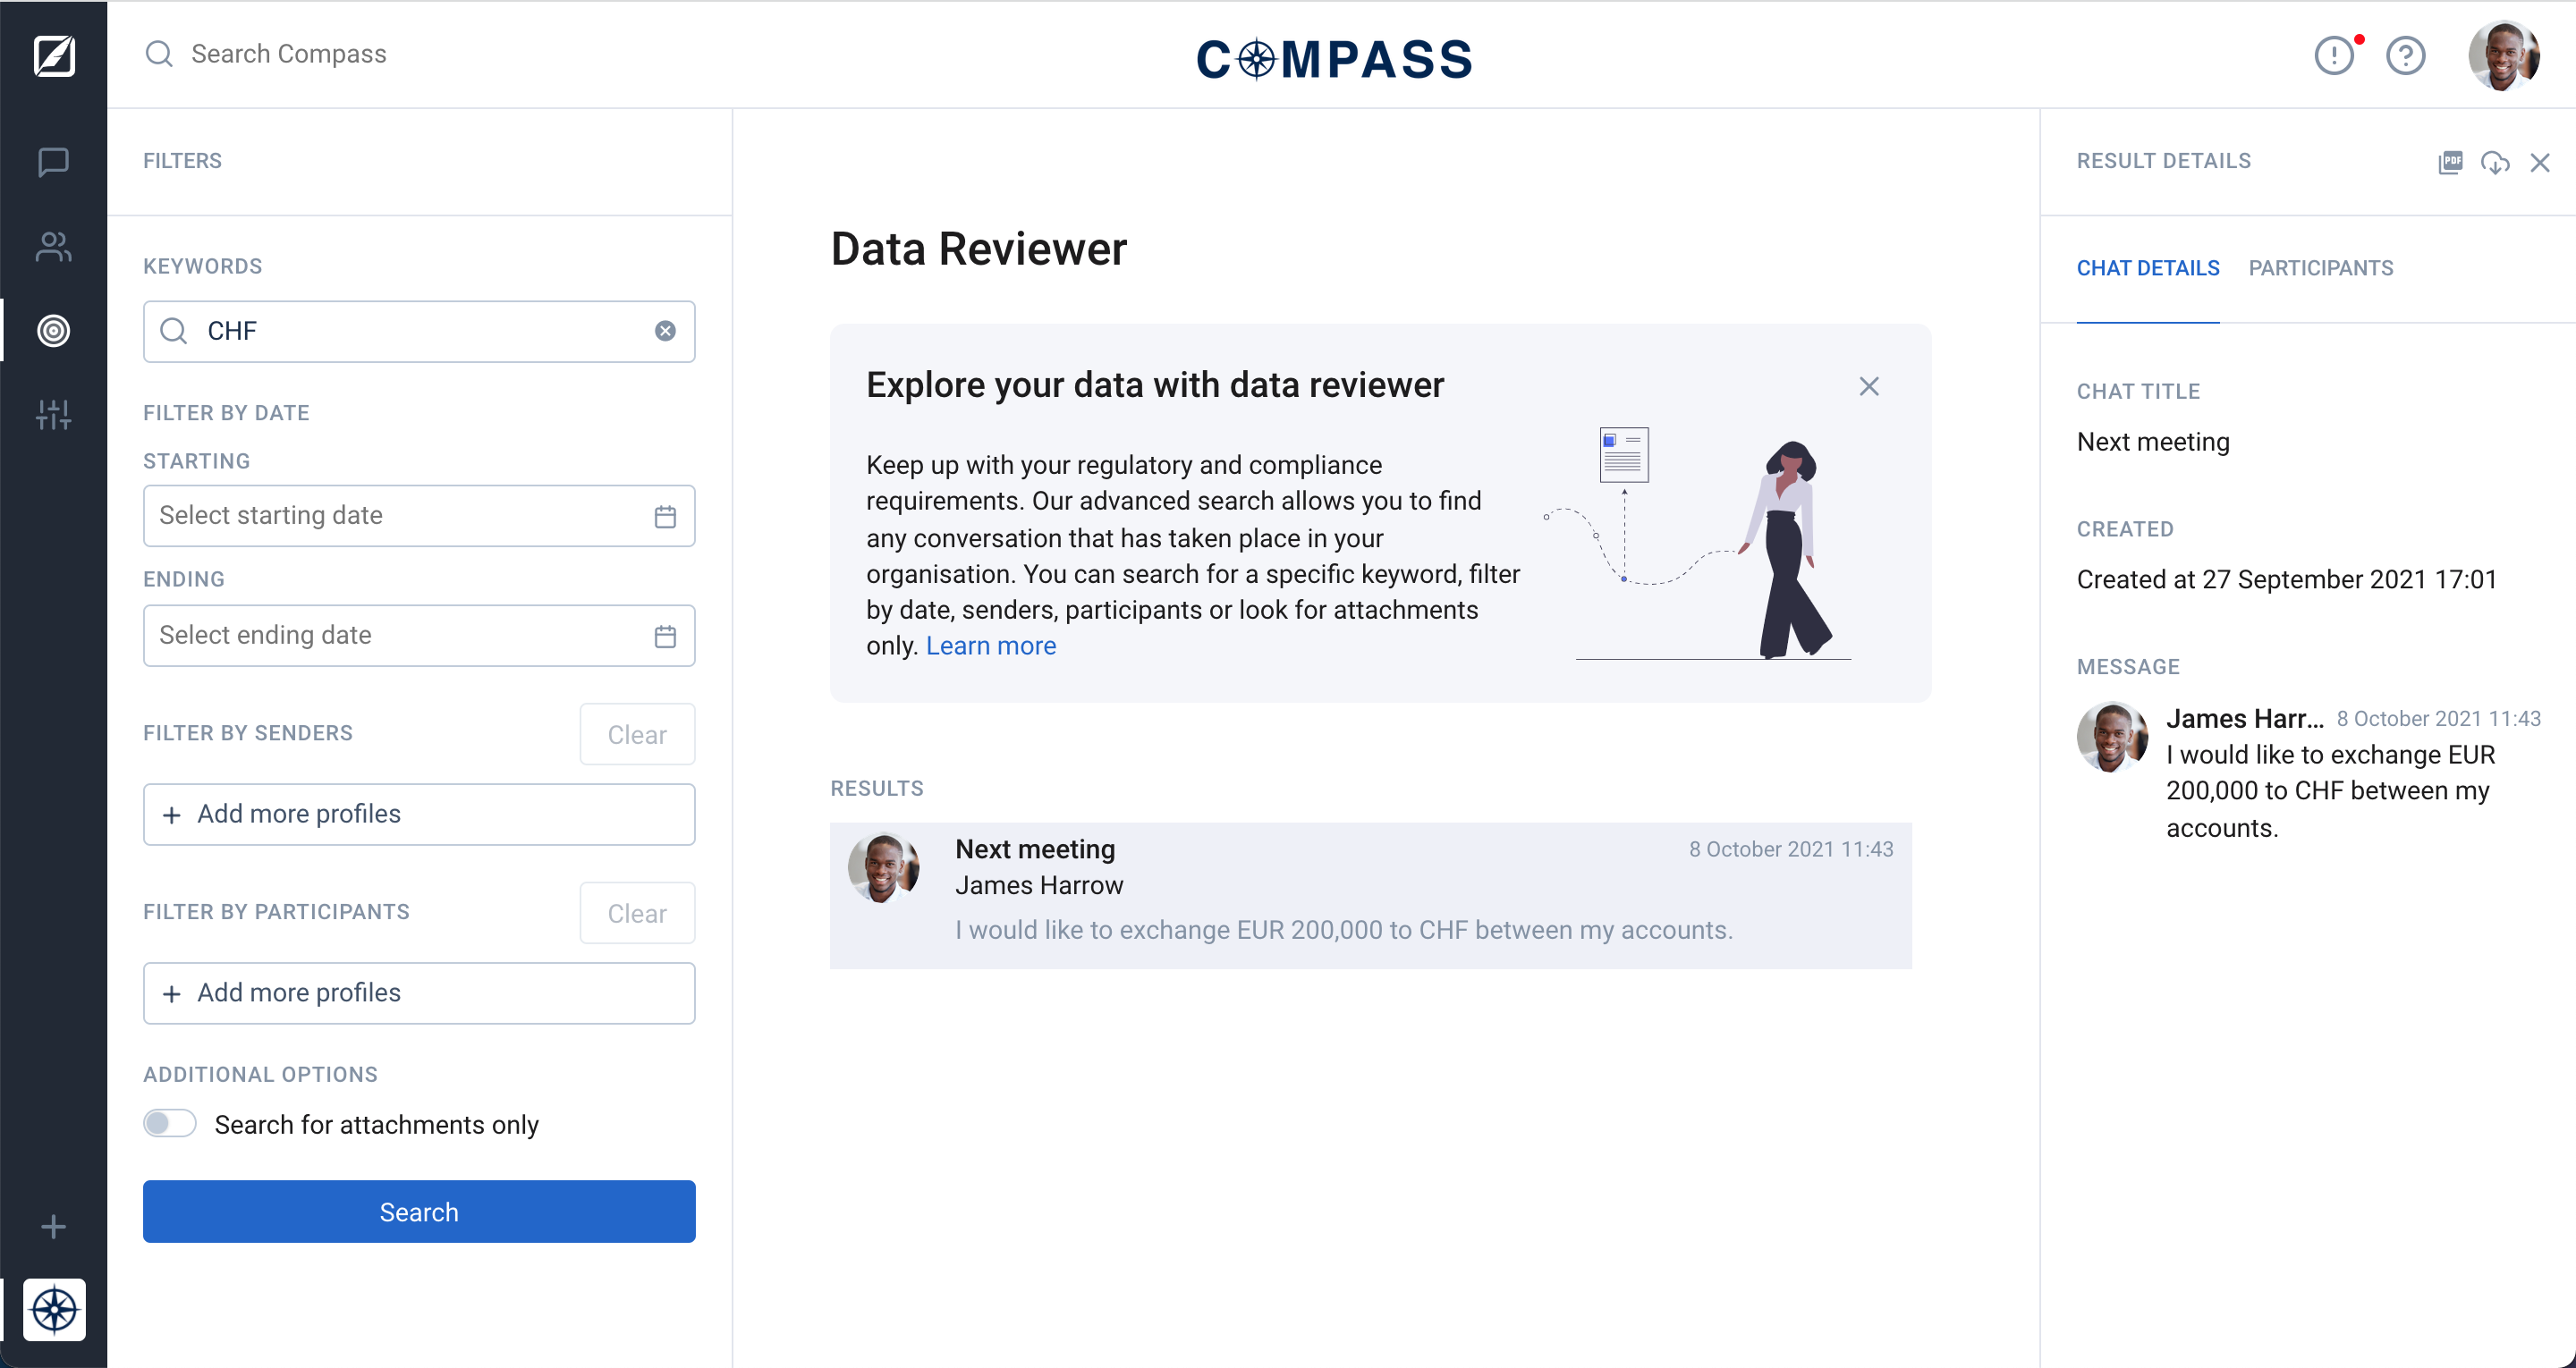Clear the Filter by Participants selection
This screenshot has width=2576, height=1368.
[637, 913]
